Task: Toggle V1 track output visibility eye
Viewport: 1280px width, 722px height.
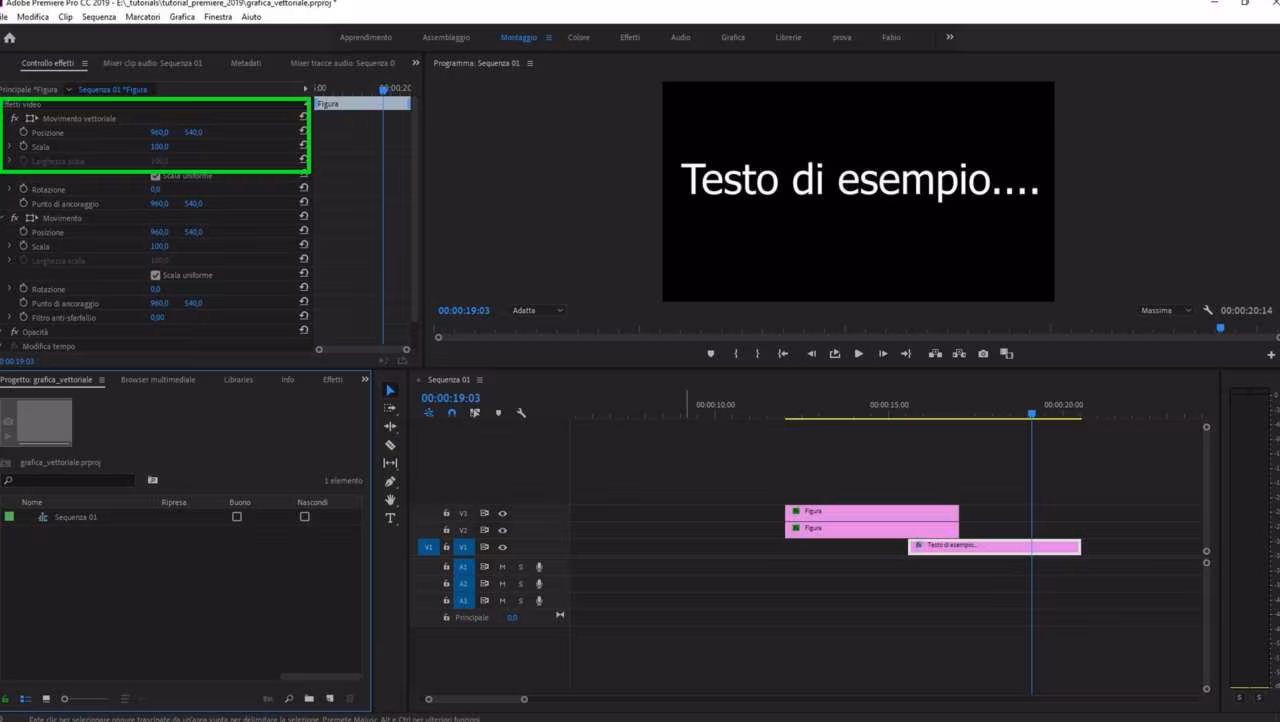Action: click(503, 547)
